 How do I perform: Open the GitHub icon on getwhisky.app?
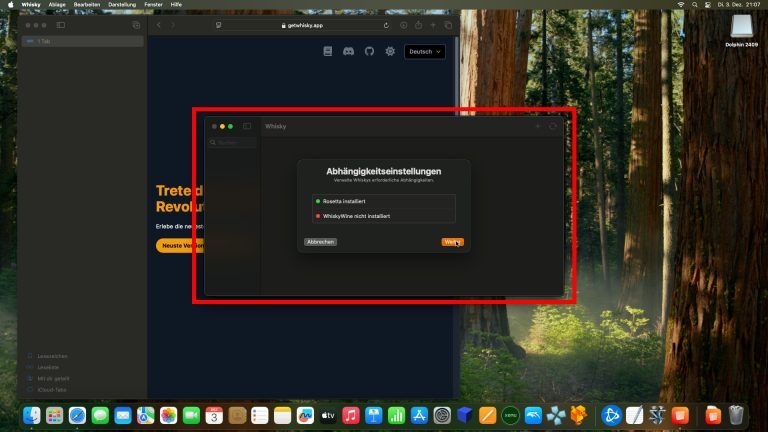point(369,51)
